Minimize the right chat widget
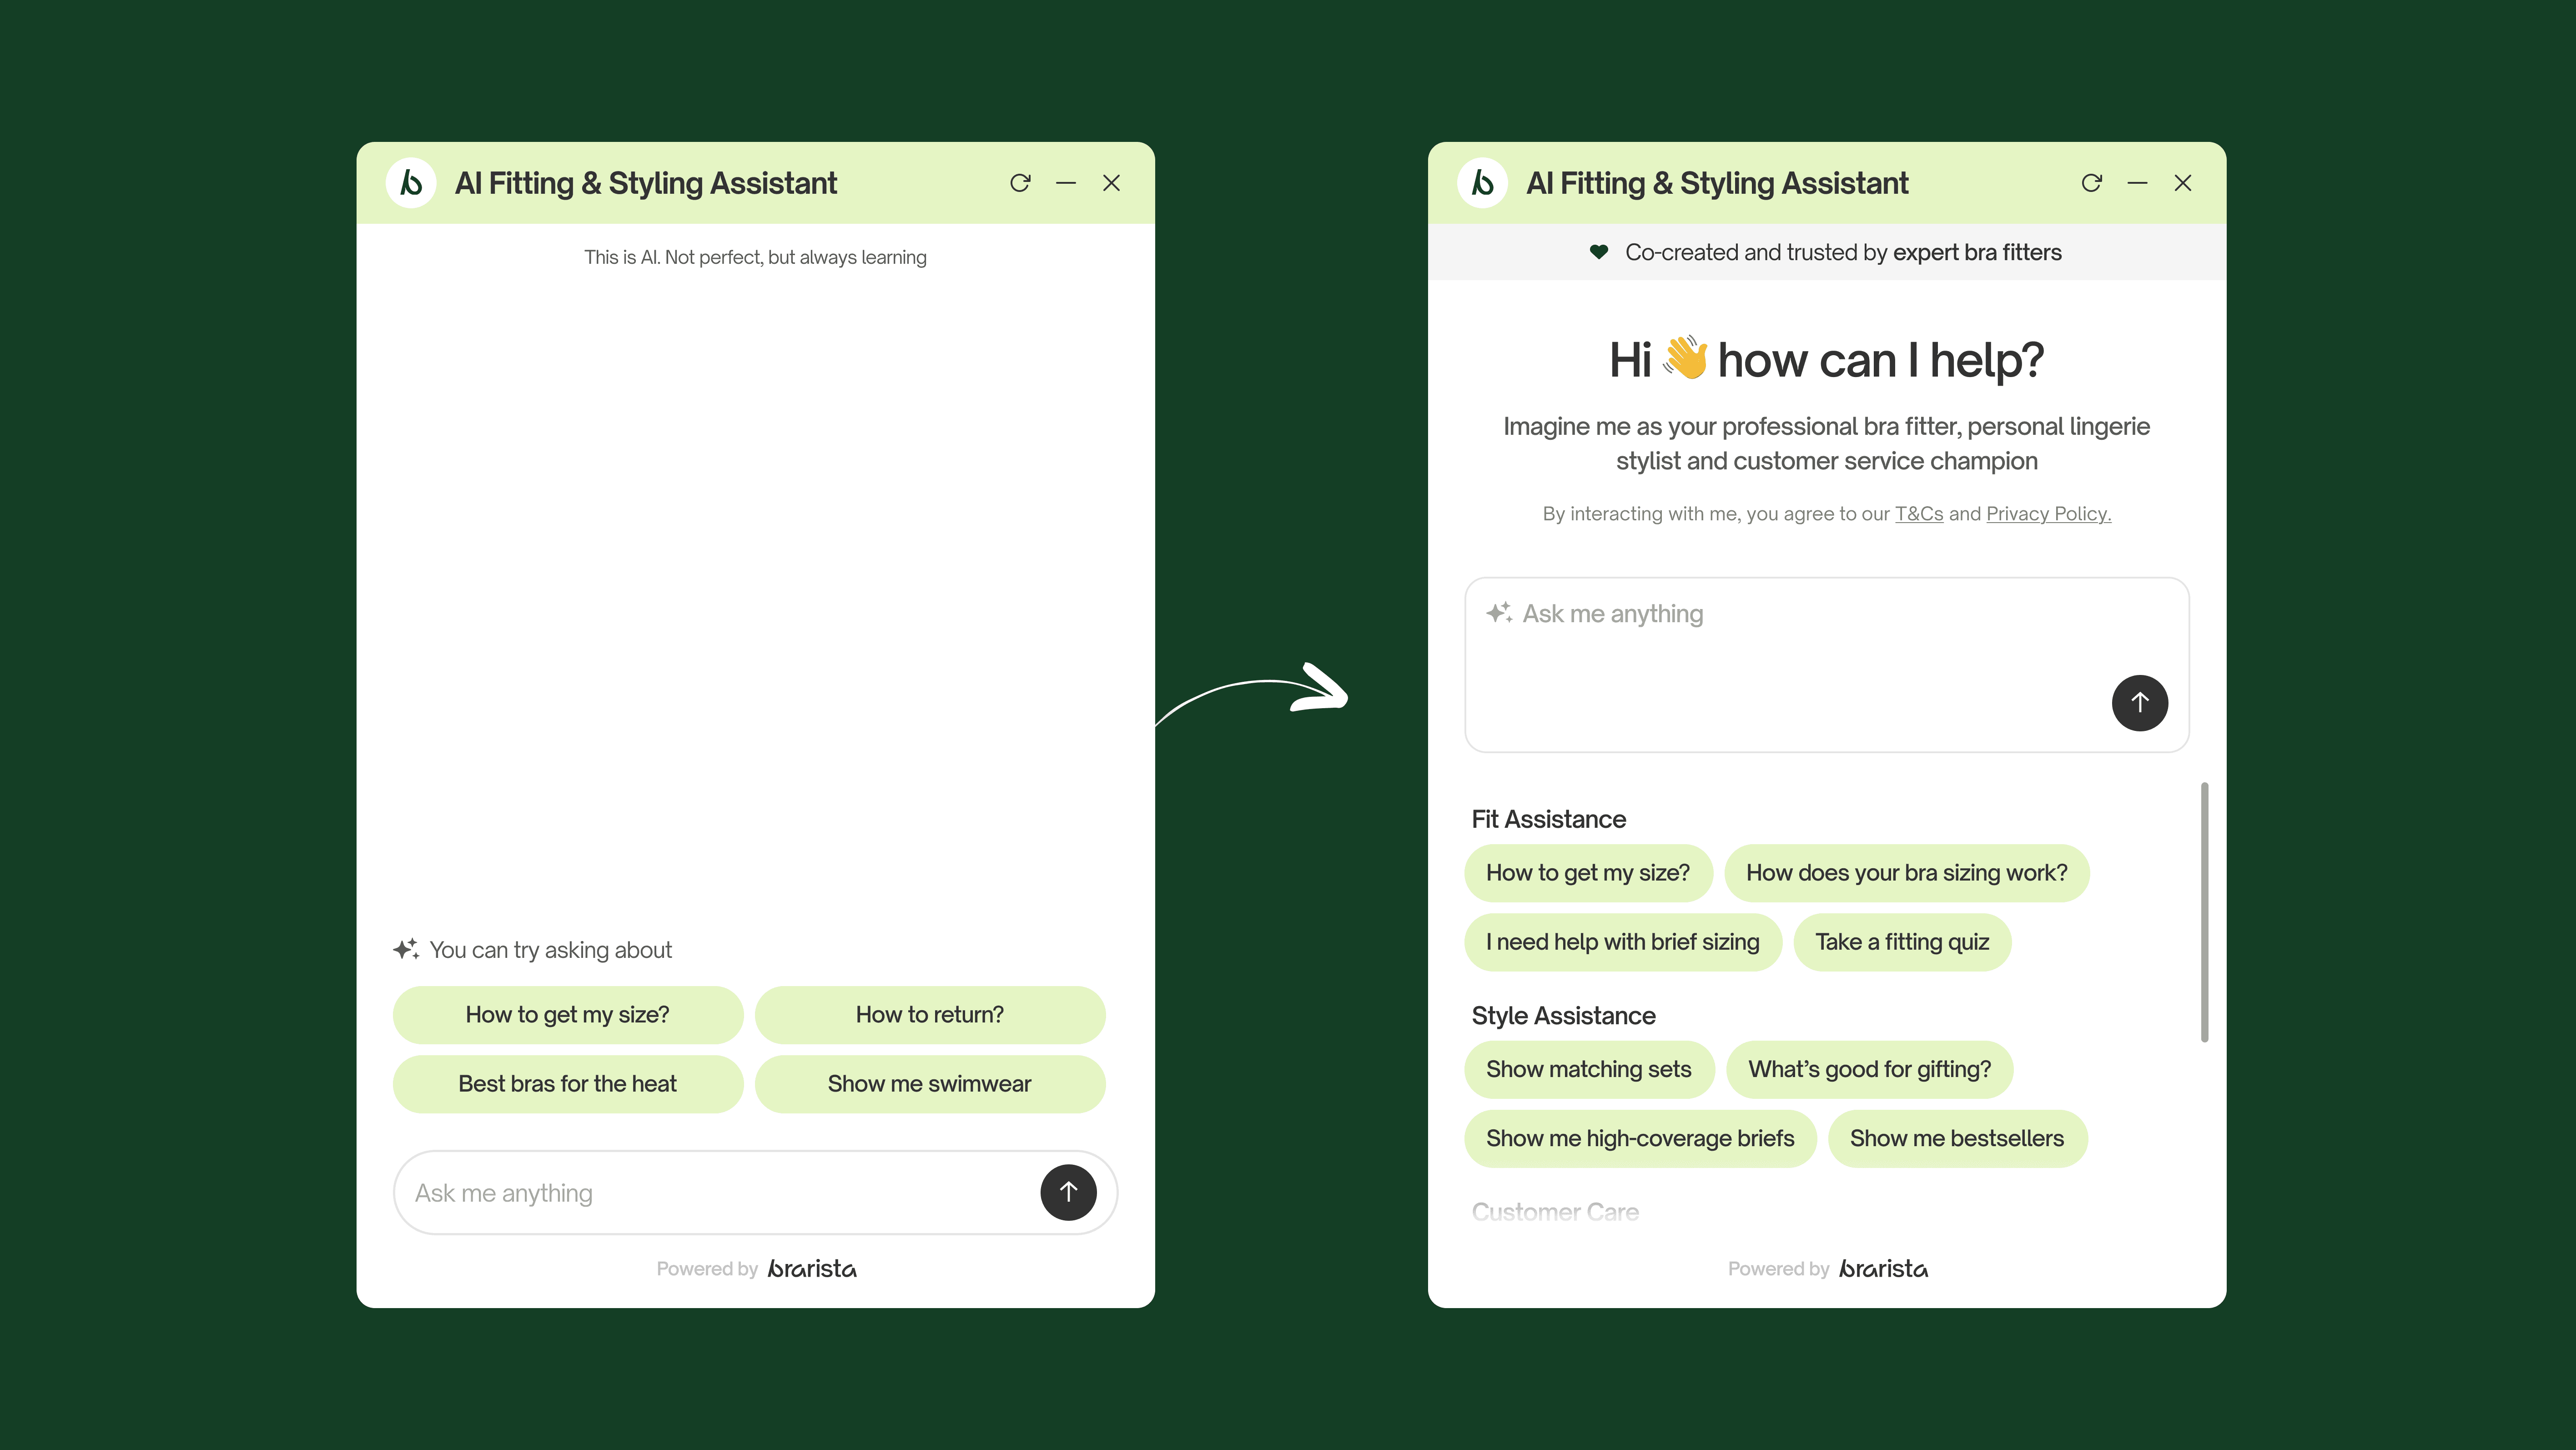 [x=2137, y=183]
